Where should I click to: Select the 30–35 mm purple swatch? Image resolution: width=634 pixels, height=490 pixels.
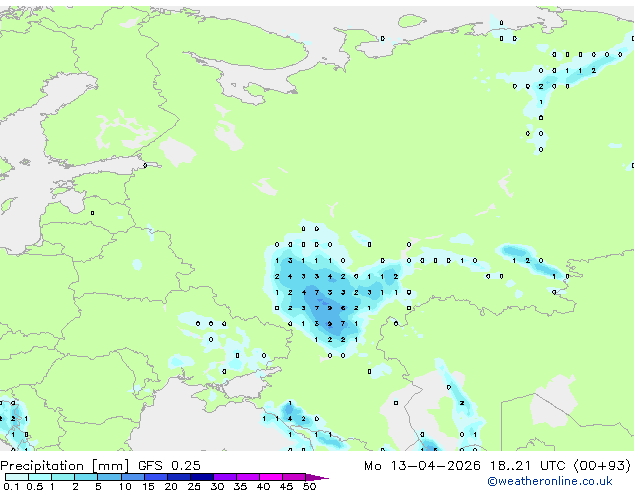click(225, 477)
